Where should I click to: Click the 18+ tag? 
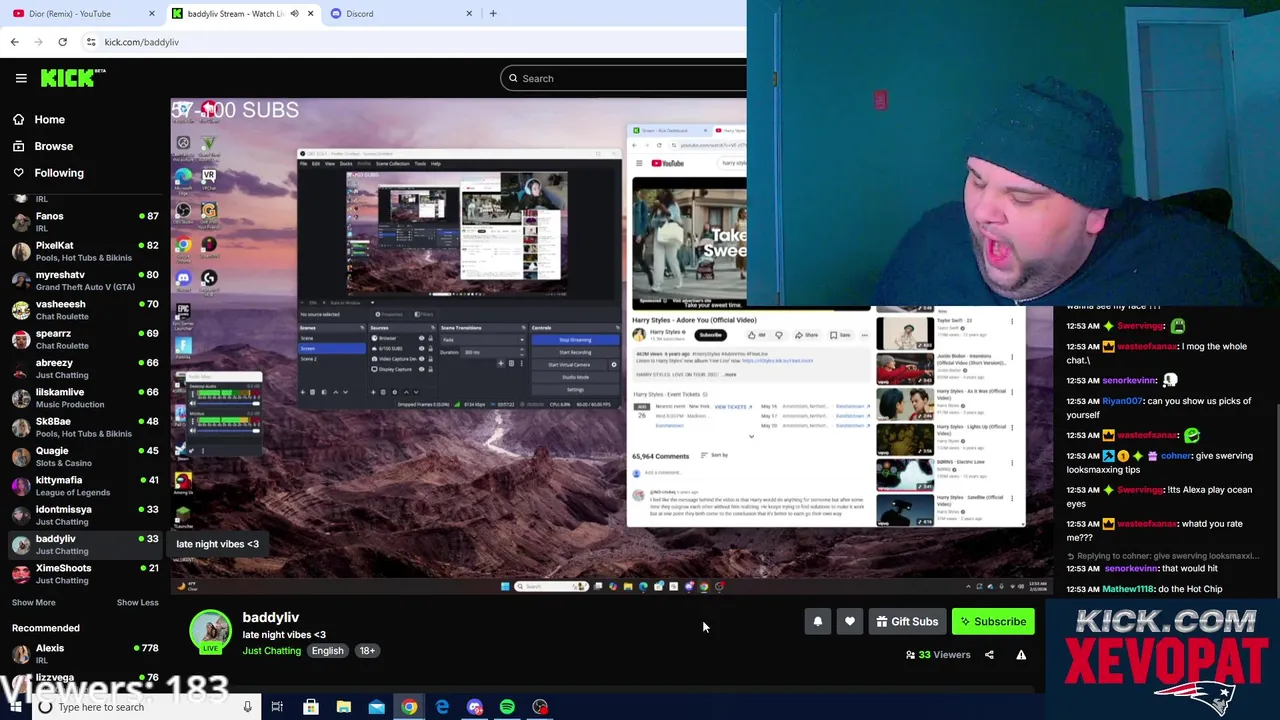[x=367, y=651]
